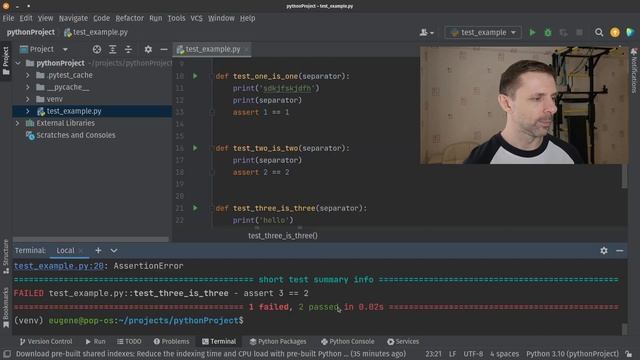The width and height of the screenshot is (640, 360).
Task: Open Search Everywhere magnifier icon
Action: click(599, 32)
